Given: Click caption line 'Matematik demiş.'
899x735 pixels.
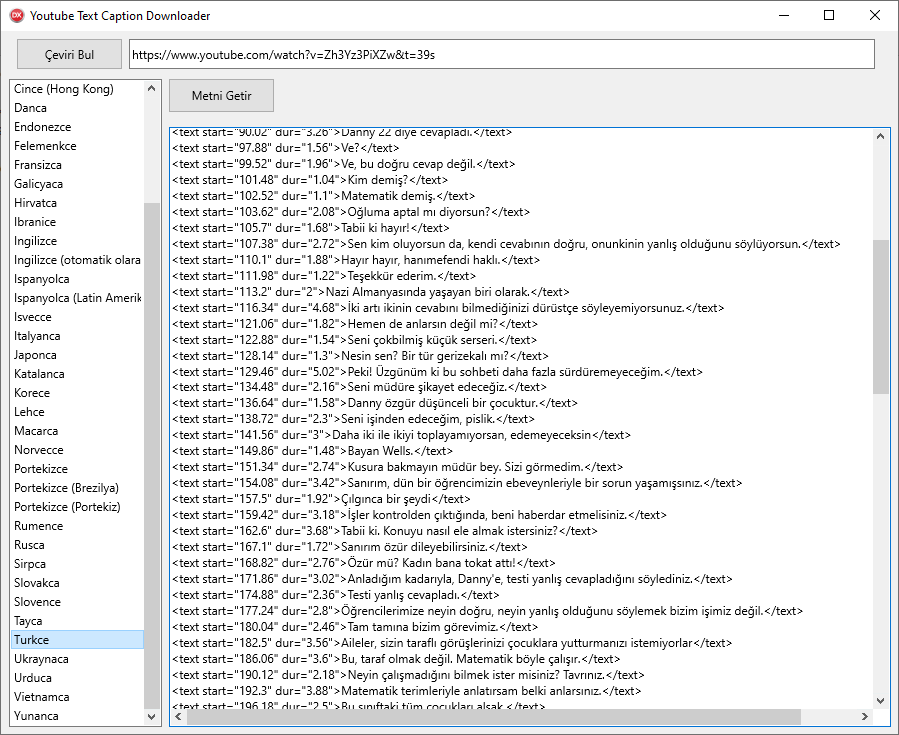Looking at the screenshot, I should click(323, 196).
